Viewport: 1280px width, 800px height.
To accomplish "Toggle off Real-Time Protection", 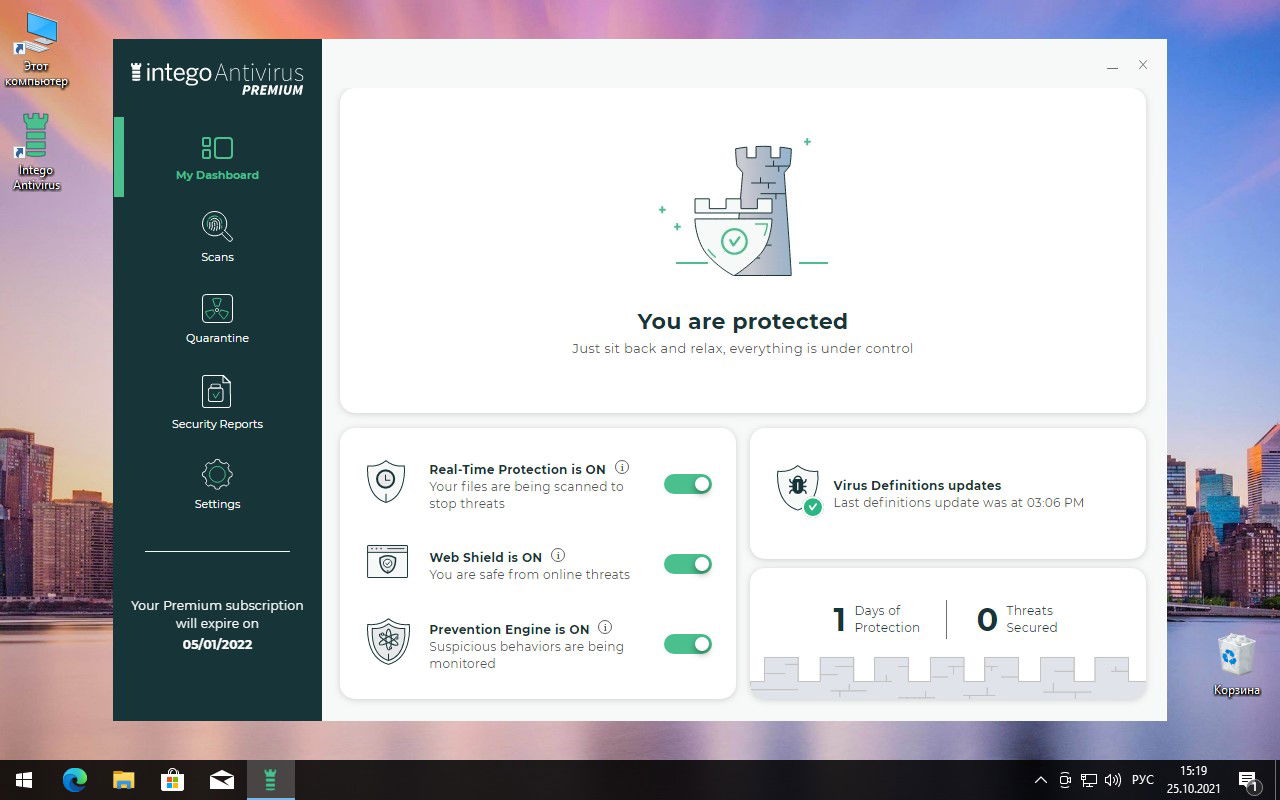I will pos(687,483).
